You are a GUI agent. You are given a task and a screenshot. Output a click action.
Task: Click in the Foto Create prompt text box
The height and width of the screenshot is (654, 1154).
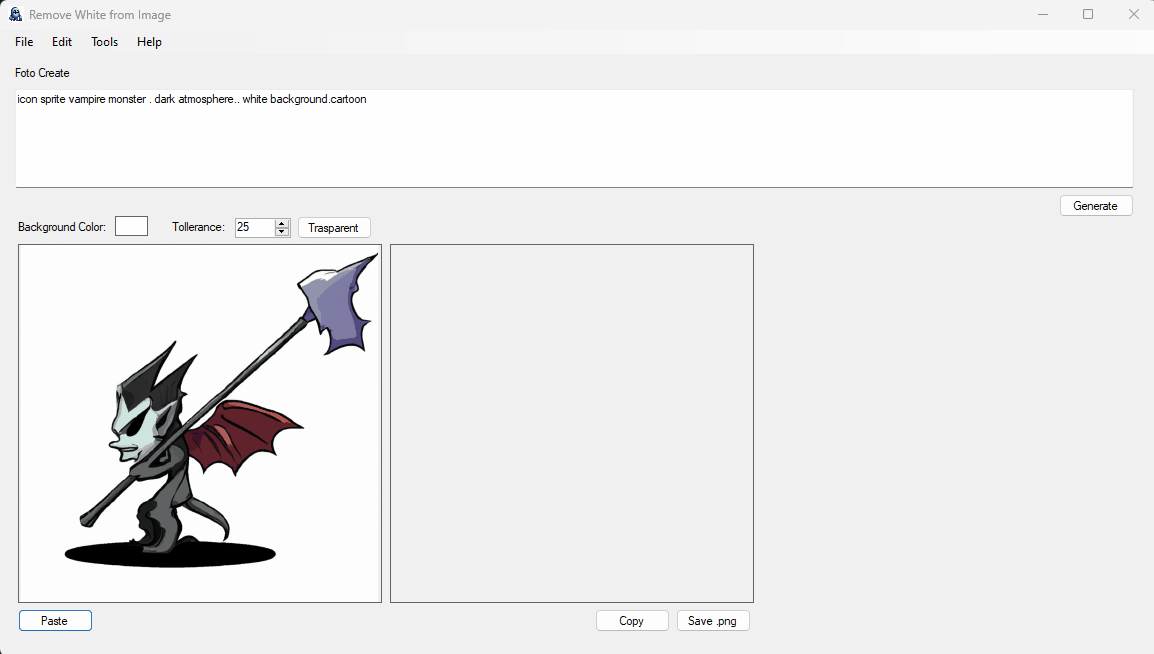574,138
